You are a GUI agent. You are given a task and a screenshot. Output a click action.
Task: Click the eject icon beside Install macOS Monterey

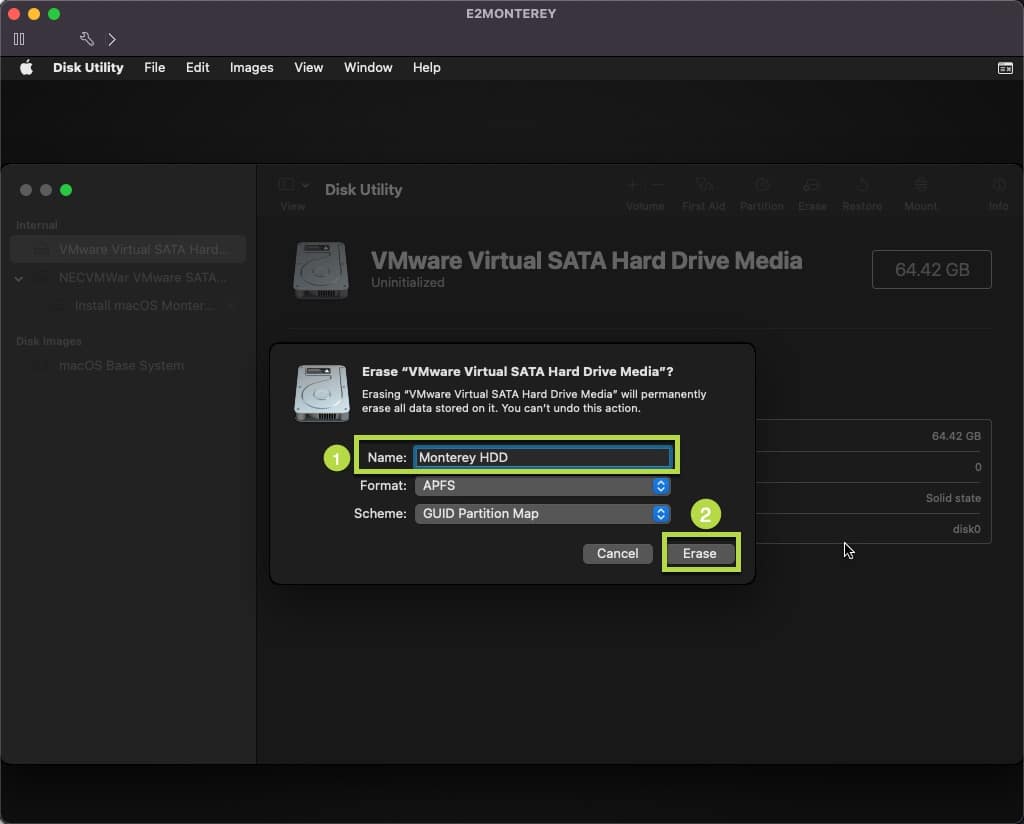point(231,306)
